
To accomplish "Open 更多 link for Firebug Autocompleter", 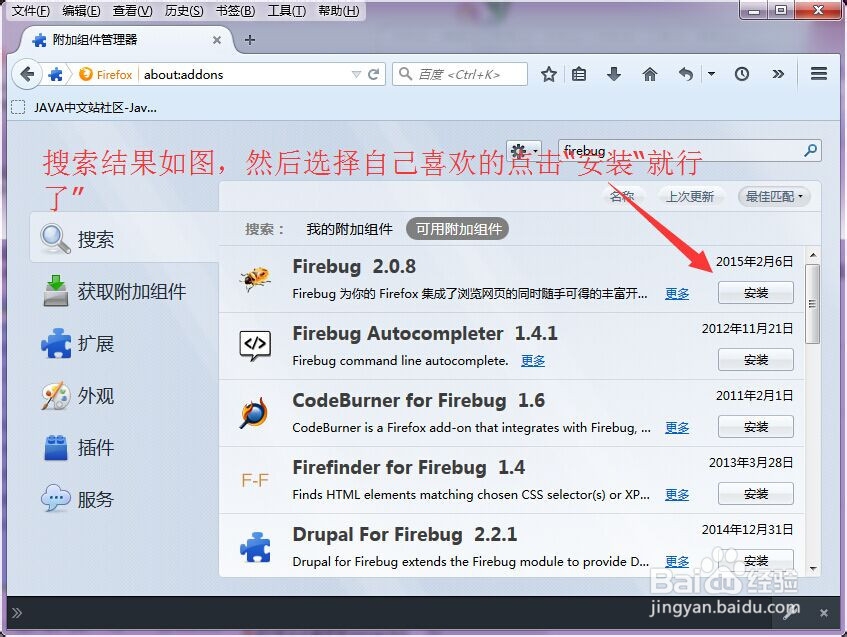I will coord(533,360).
